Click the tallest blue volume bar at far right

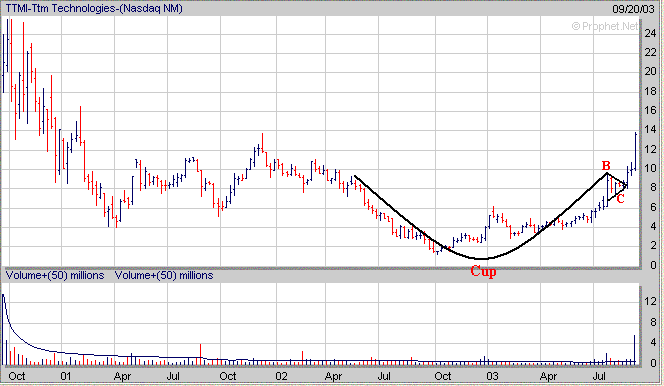pyautogui.click(x=634, y=350)
